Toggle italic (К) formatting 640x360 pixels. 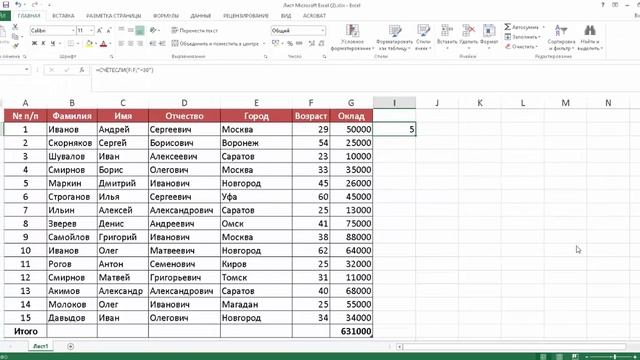point(43,43)
